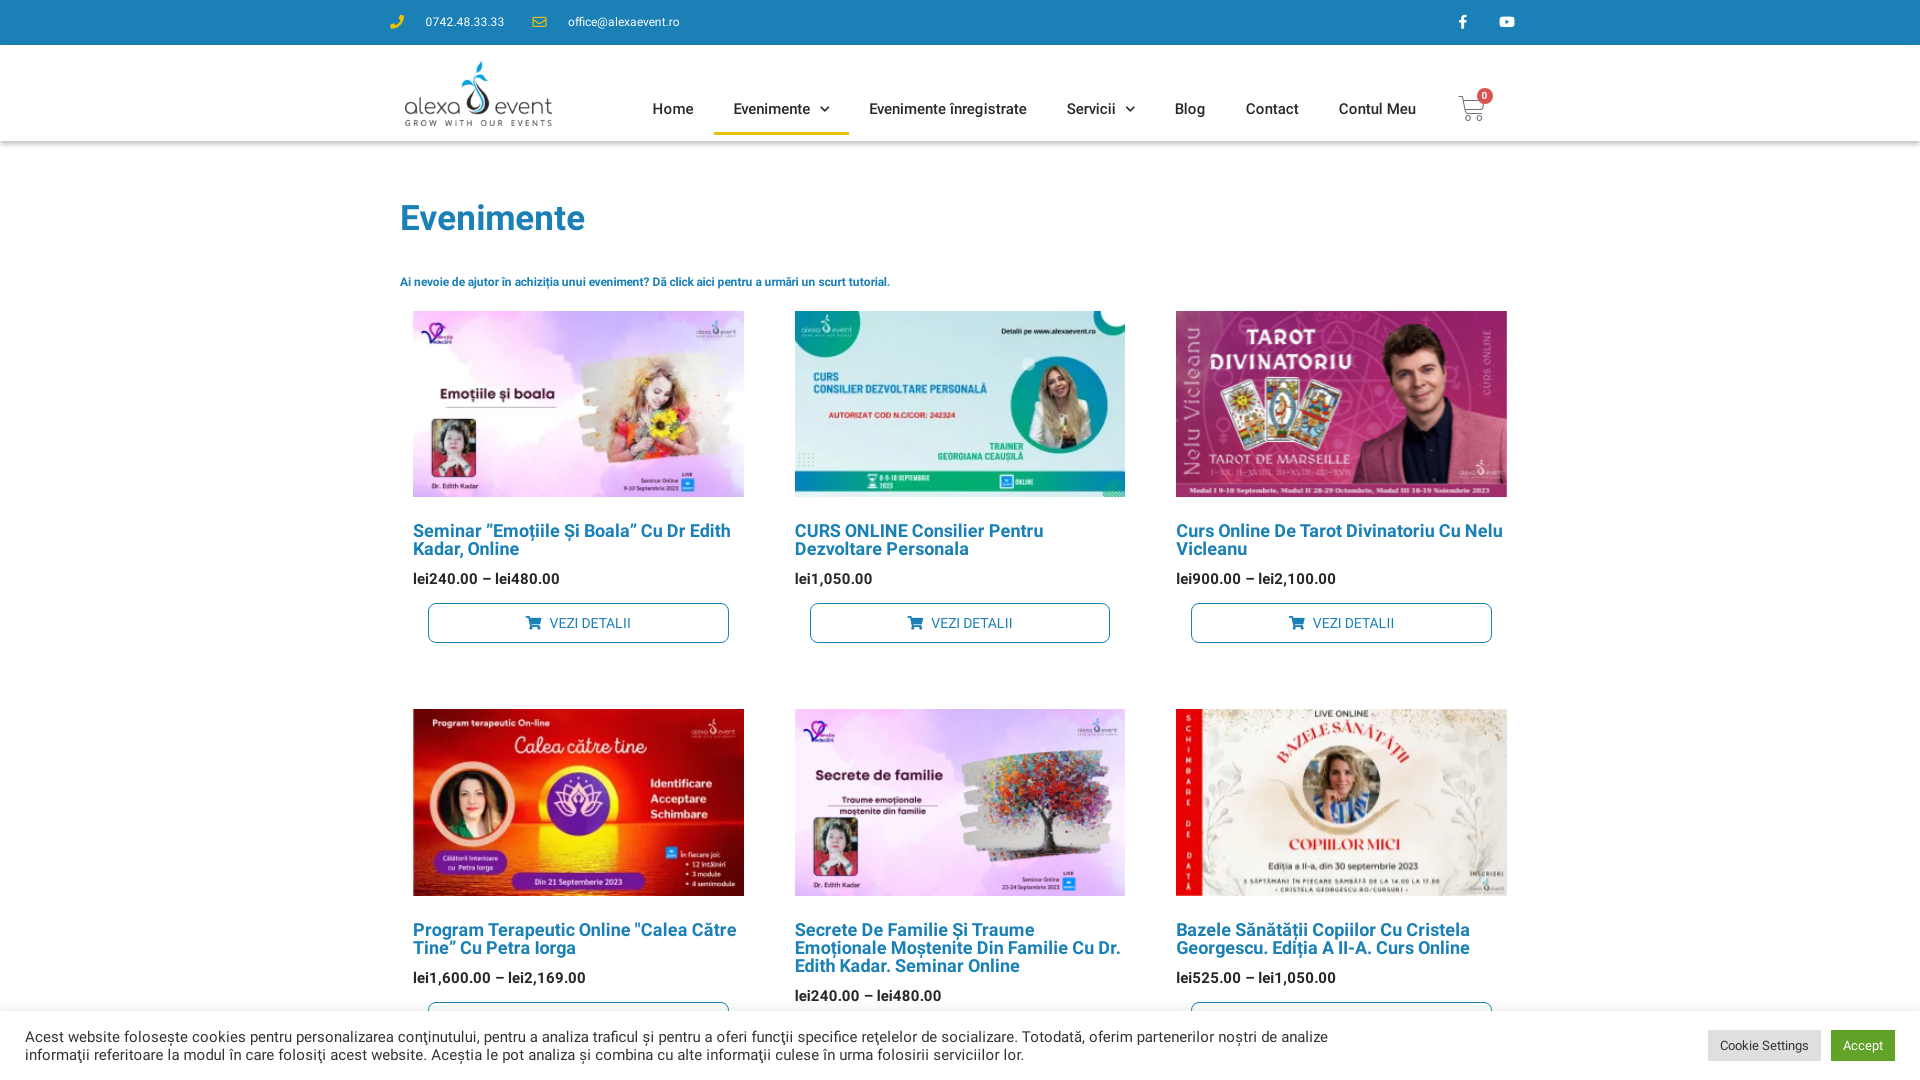Open the Evenimente înregistrate menu item

(x=947, y=109)
